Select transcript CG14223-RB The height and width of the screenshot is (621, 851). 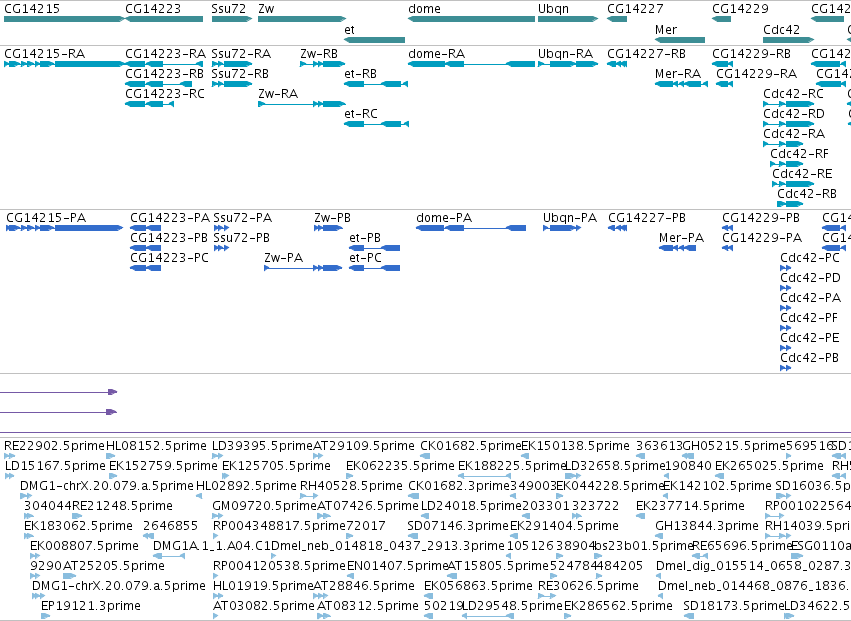click(x=158, y=84)
